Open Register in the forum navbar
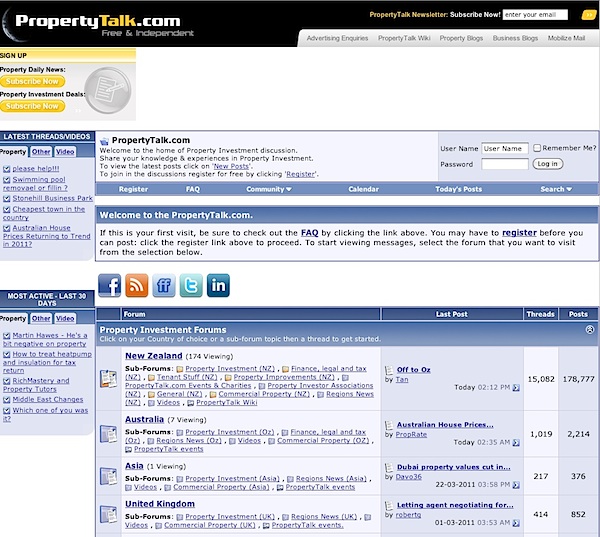 [133, 189]
